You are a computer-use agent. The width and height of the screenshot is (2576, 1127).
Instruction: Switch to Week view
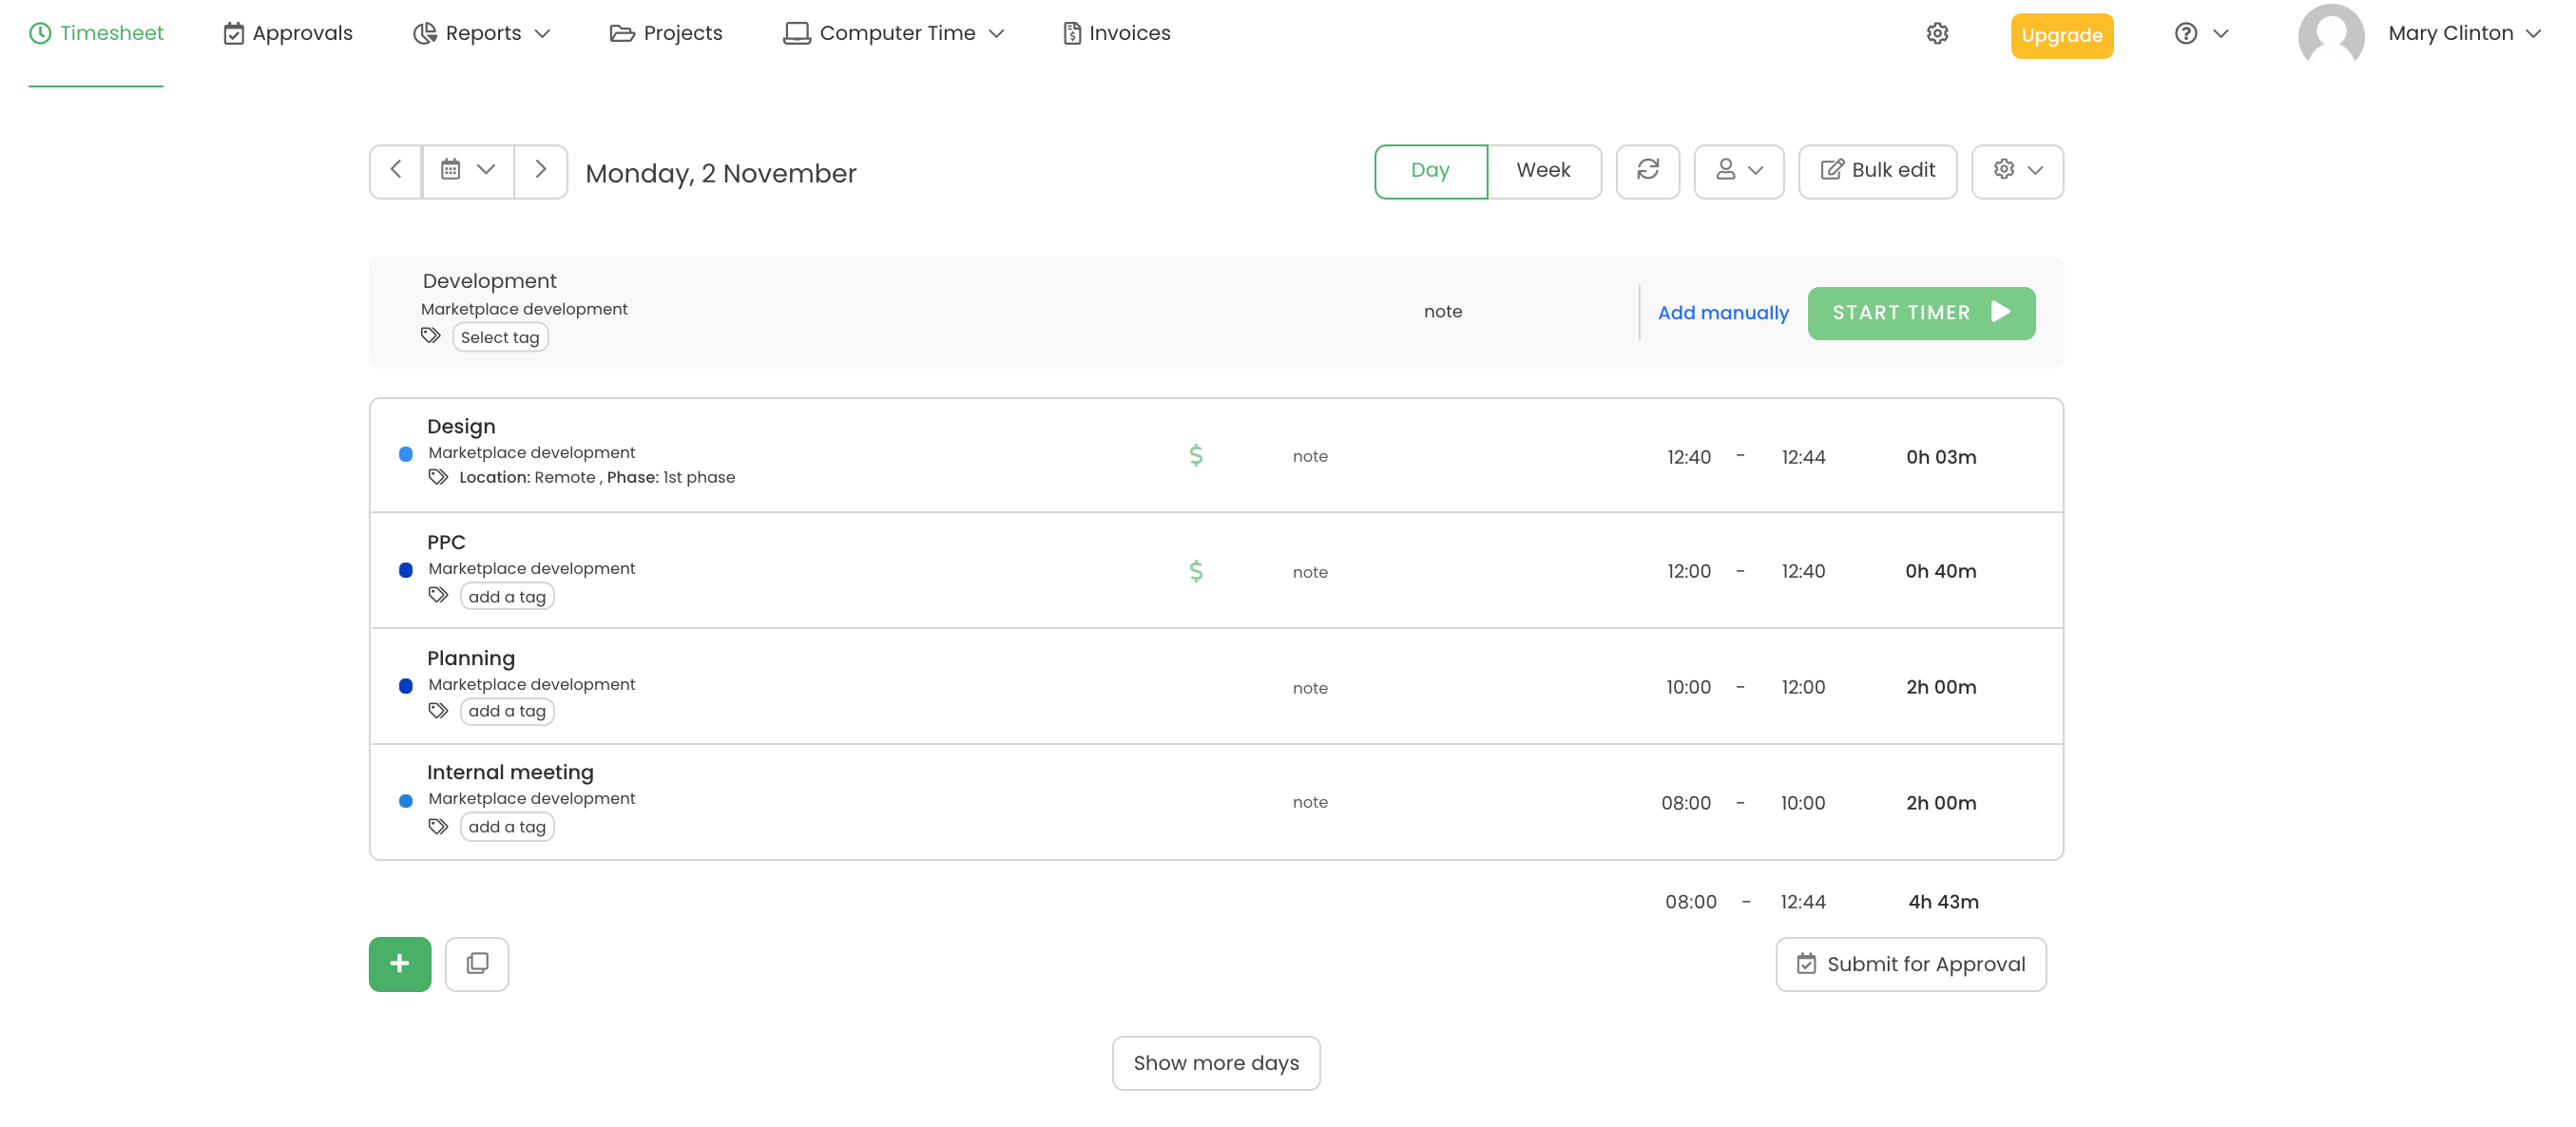(x=1541, y=169)
